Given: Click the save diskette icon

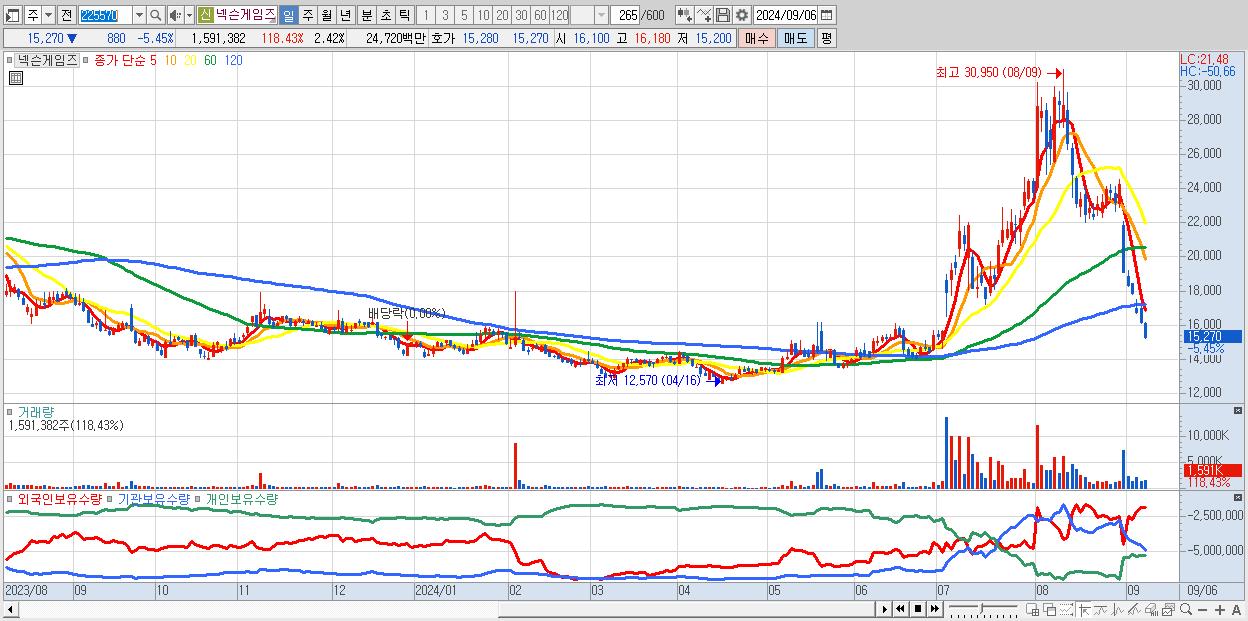Looking at the screenshot, I should 722,15.
